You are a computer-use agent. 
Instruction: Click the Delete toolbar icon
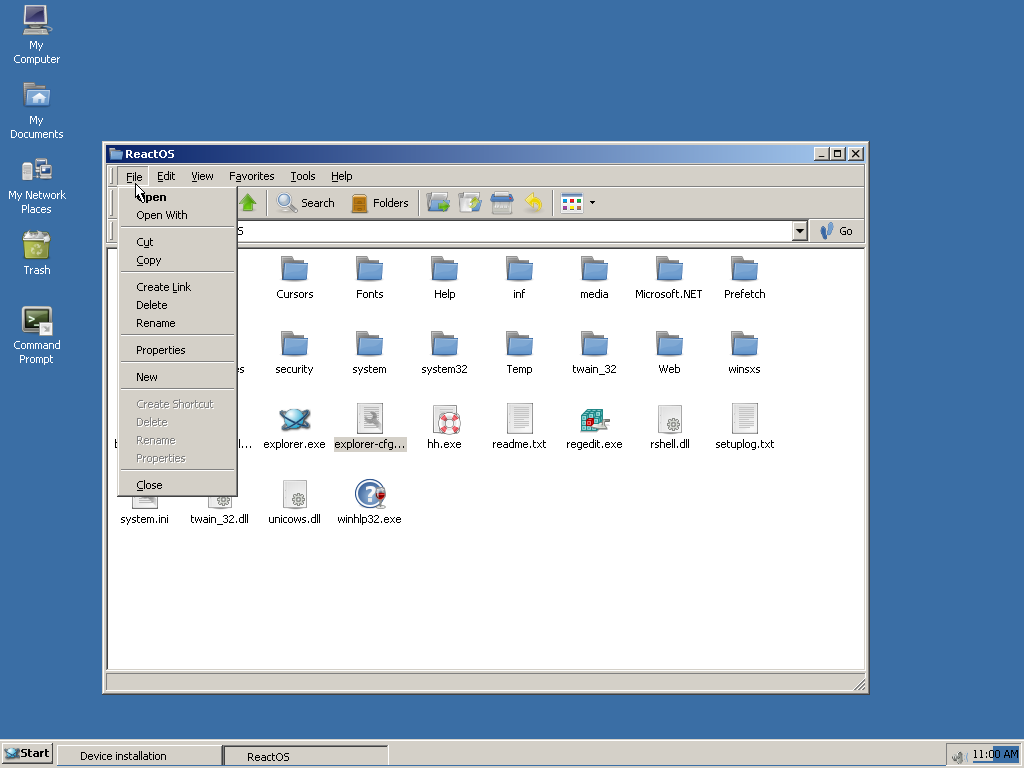point(502,203)
